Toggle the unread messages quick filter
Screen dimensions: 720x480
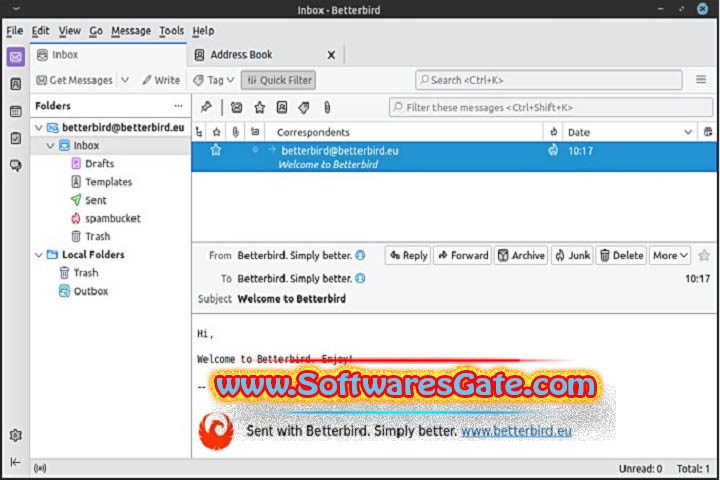point(236,107)
